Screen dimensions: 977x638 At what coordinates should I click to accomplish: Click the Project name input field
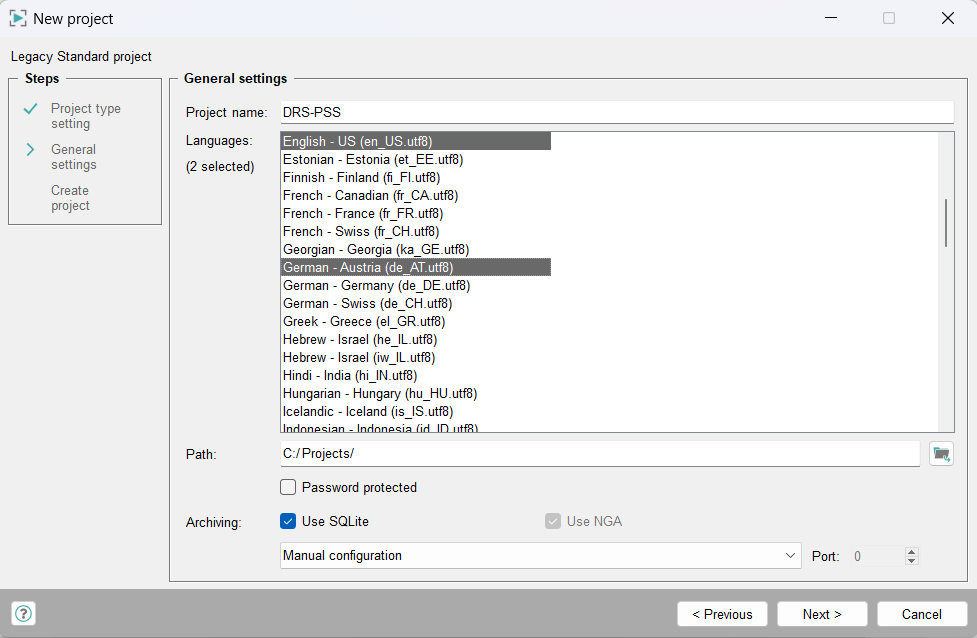pos(616,112)
